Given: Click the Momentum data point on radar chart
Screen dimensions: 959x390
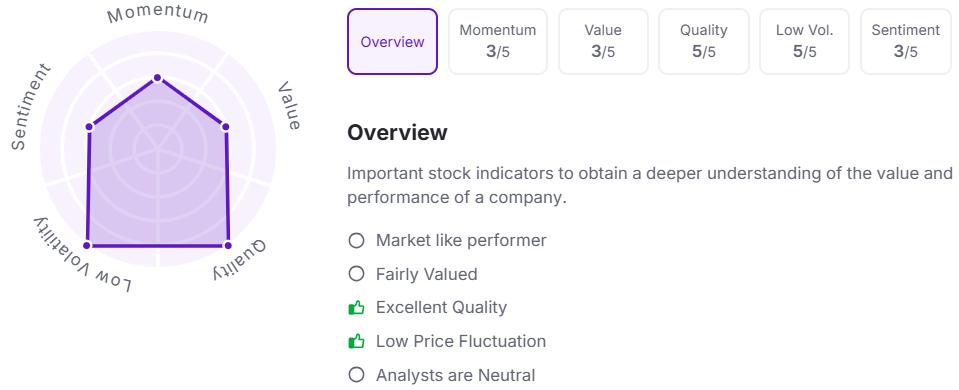Looking at the screenshot, I should point(157,78).
